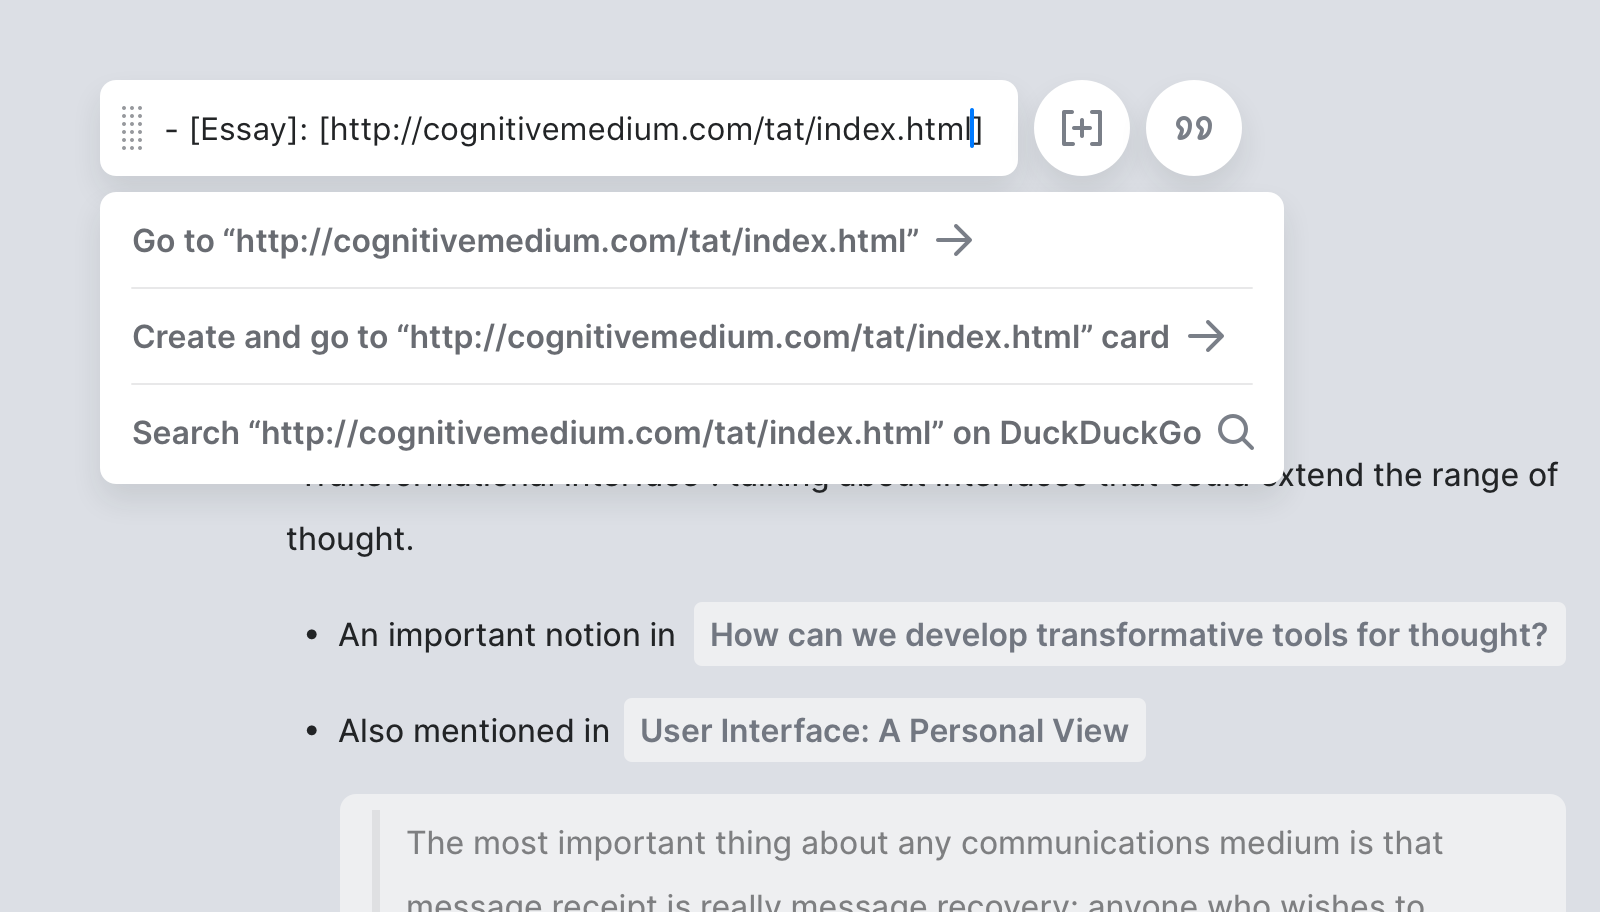Viewport: 1600px width, 912px height.
Task: Open the "How can we develop transformative tools" link
Action: coord(1129,635)
